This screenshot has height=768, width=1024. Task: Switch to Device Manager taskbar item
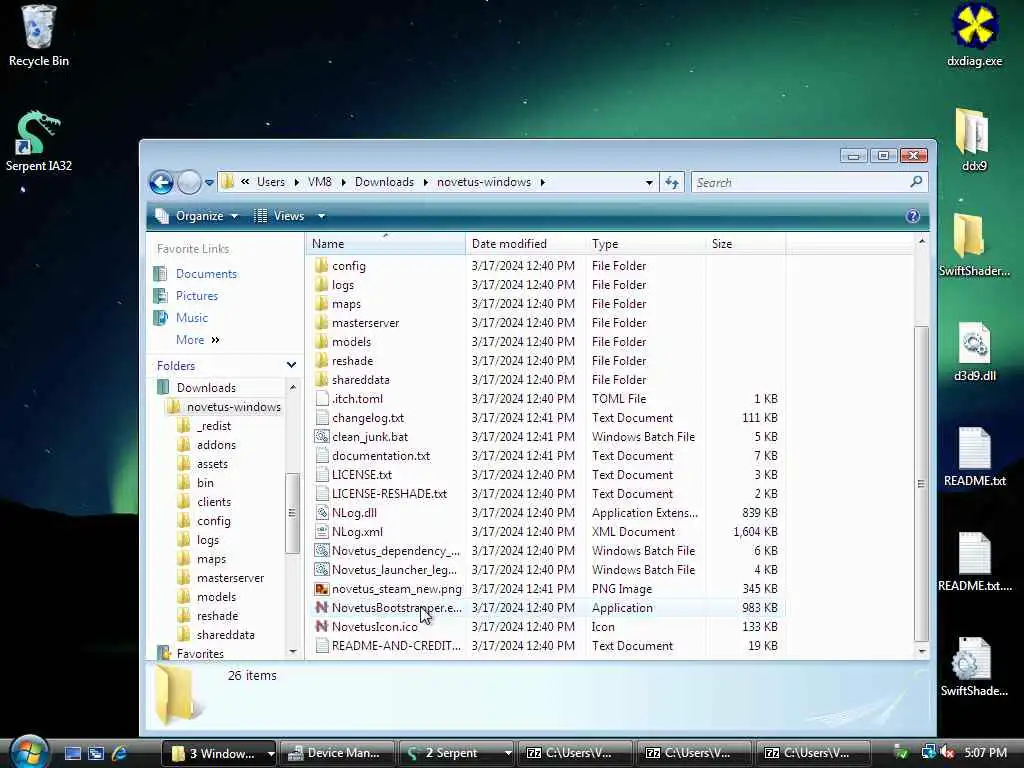coord(337,754)
